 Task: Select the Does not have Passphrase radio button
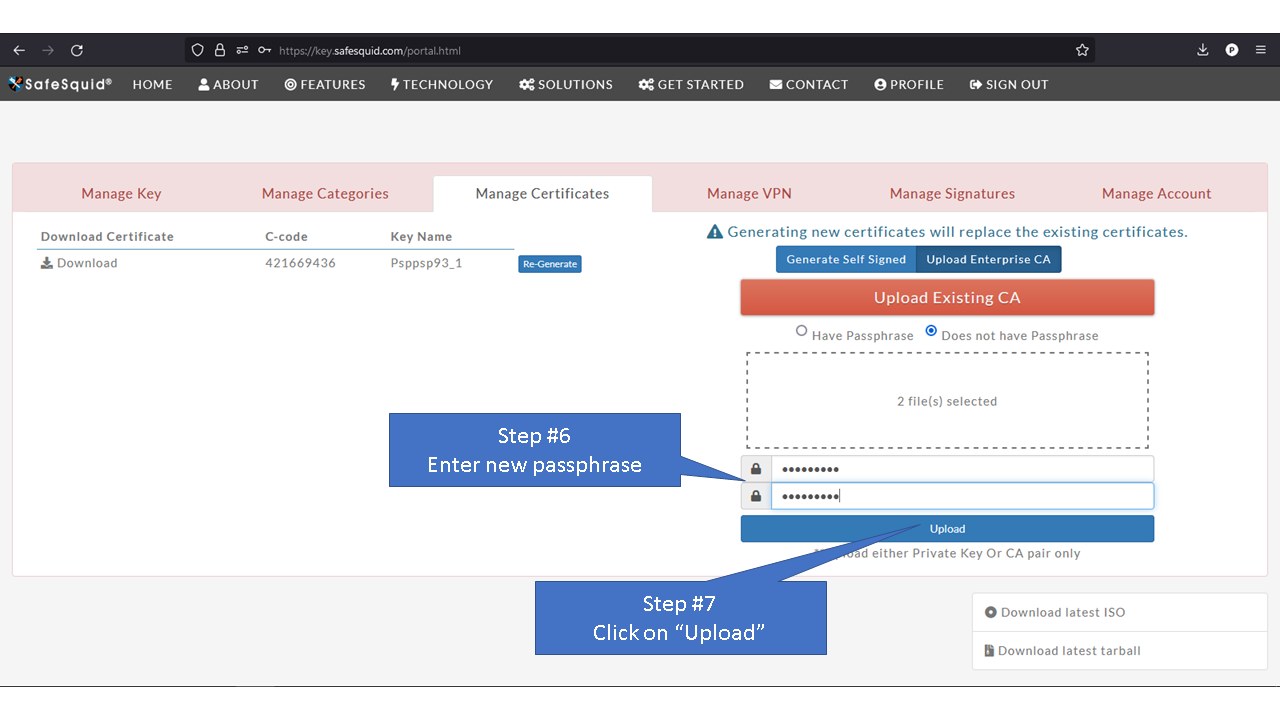coord(931,331)
